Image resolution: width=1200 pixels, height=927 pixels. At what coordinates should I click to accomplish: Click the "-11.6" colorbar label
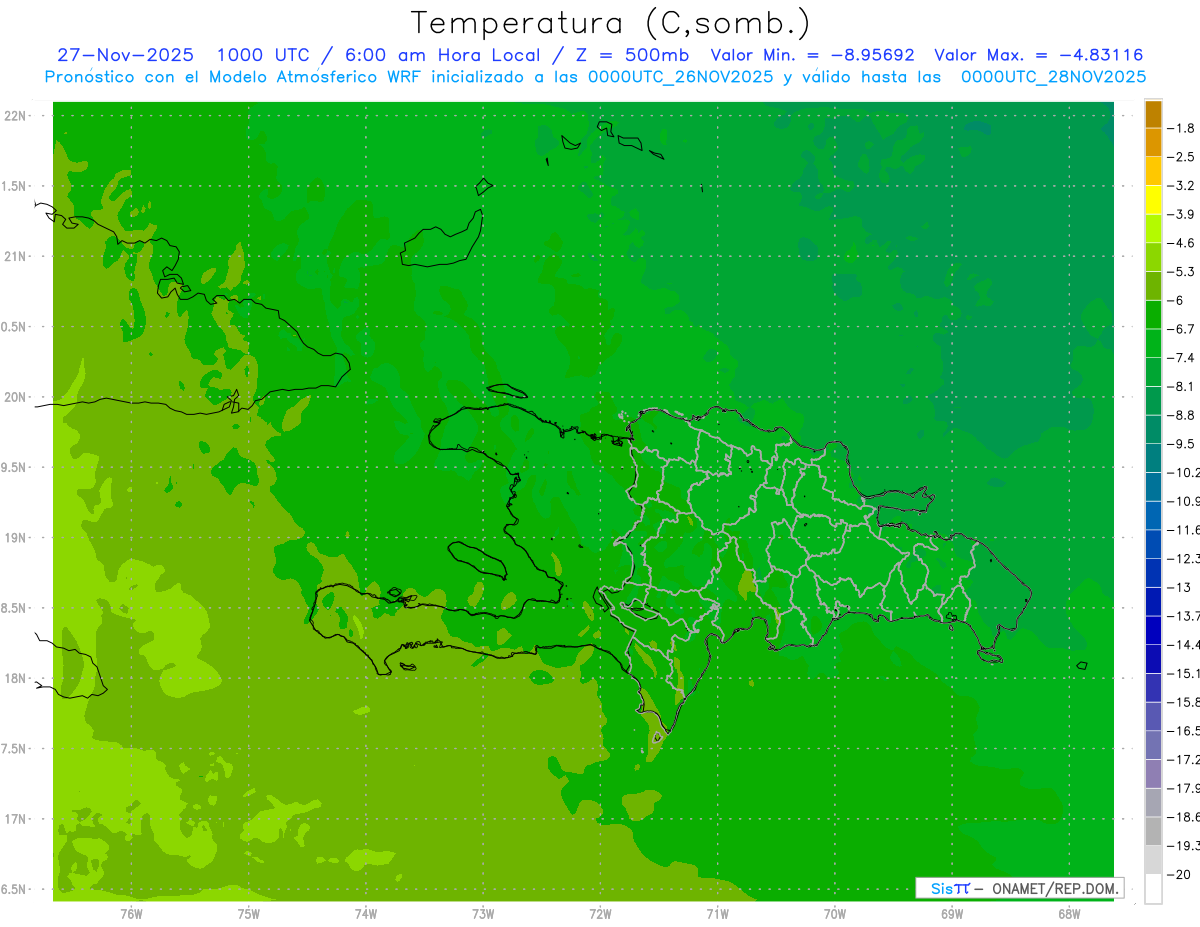(1185, 530)
